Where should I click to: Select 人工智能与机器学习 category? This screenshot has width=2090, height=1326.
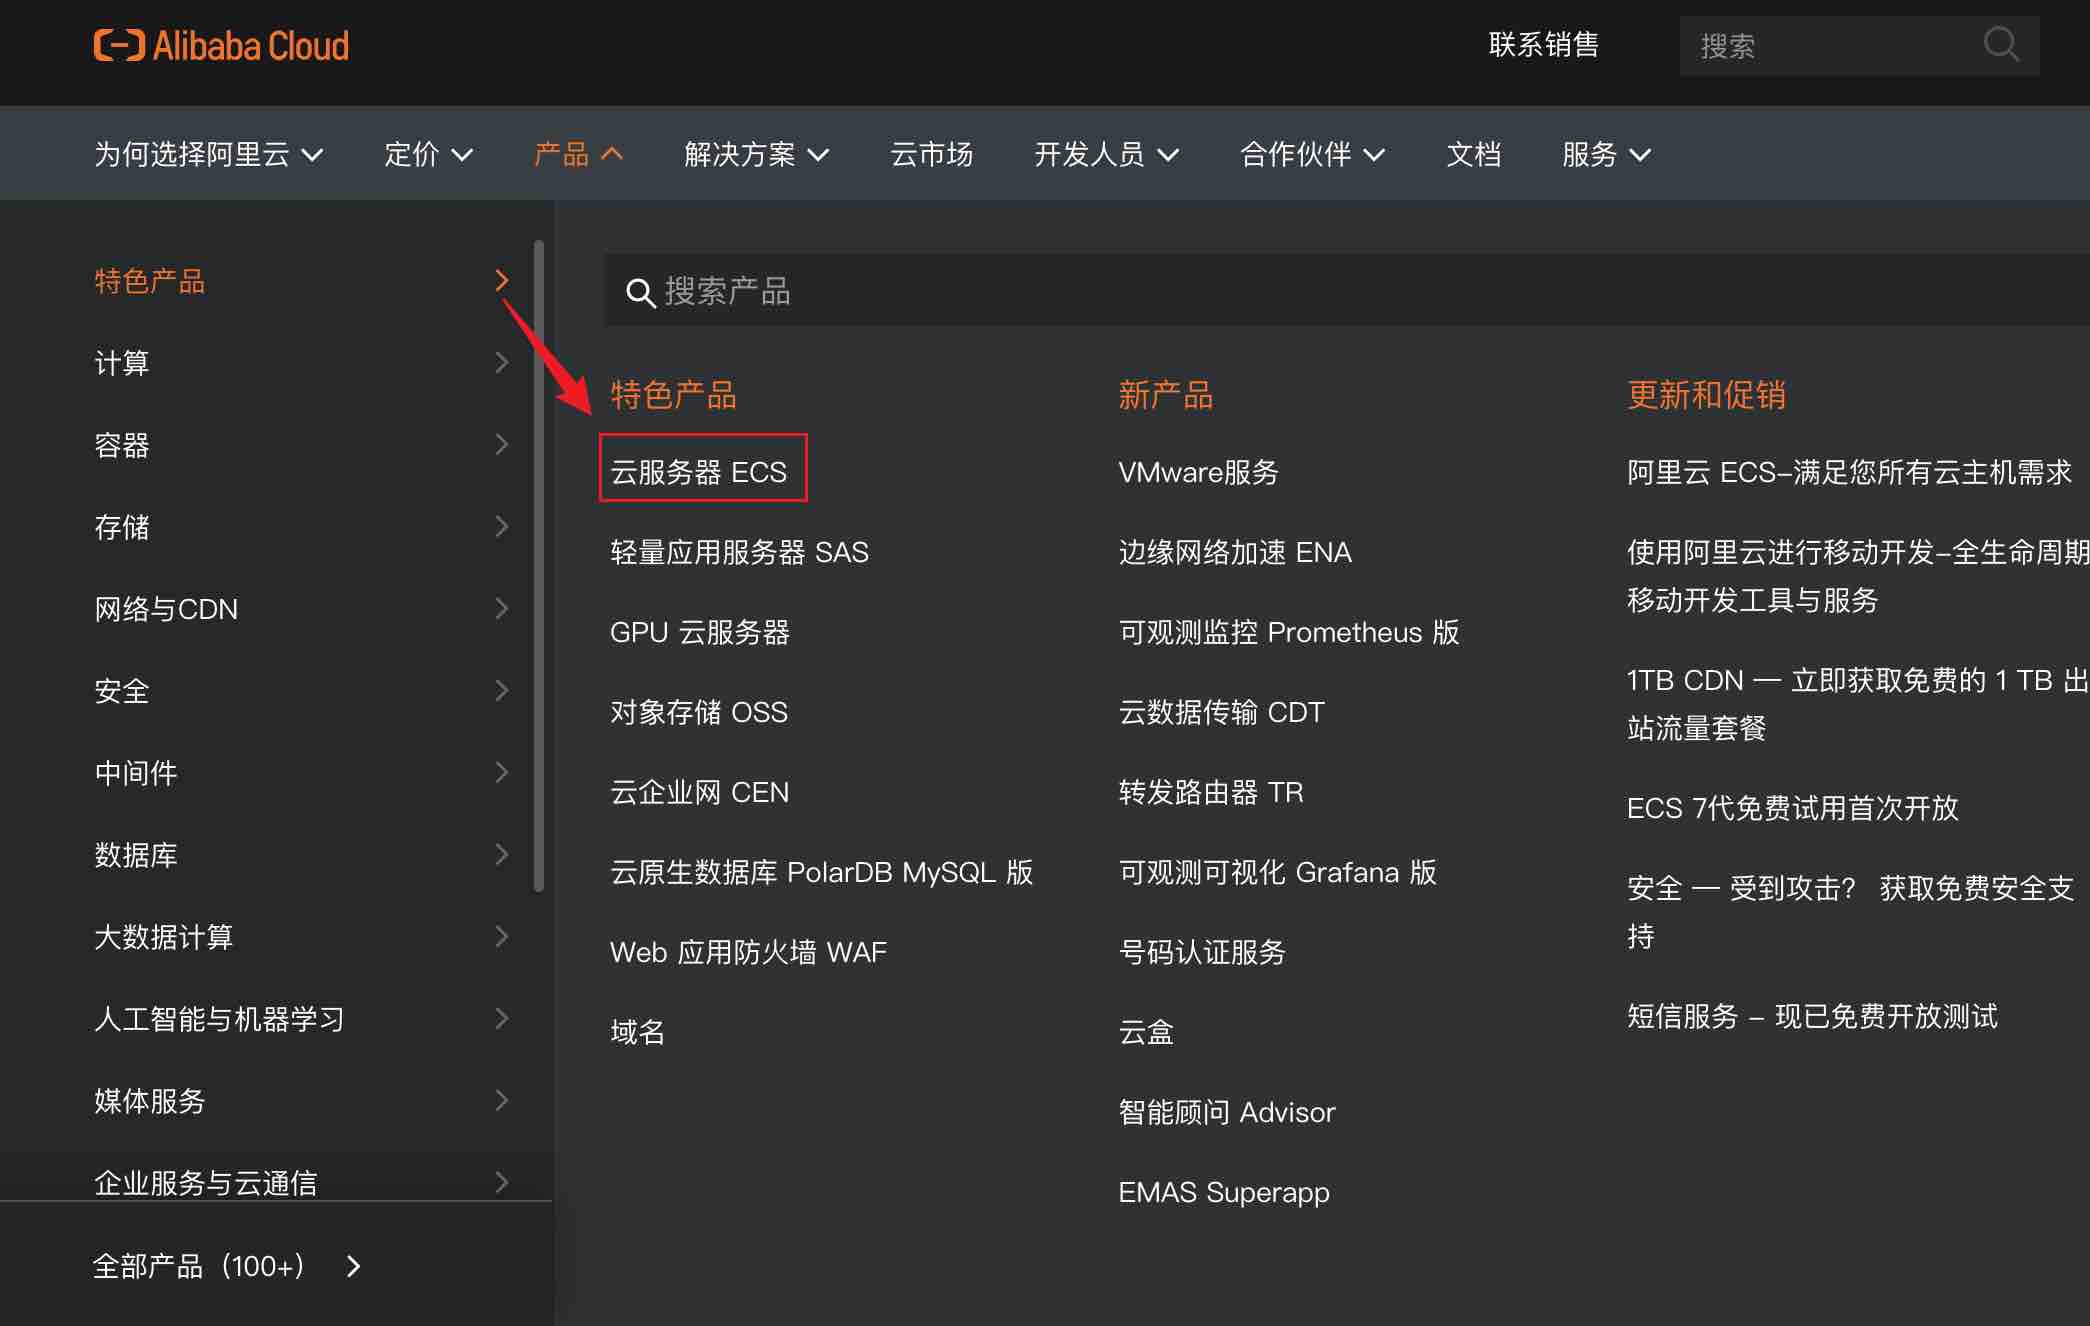click(302, 1019)
